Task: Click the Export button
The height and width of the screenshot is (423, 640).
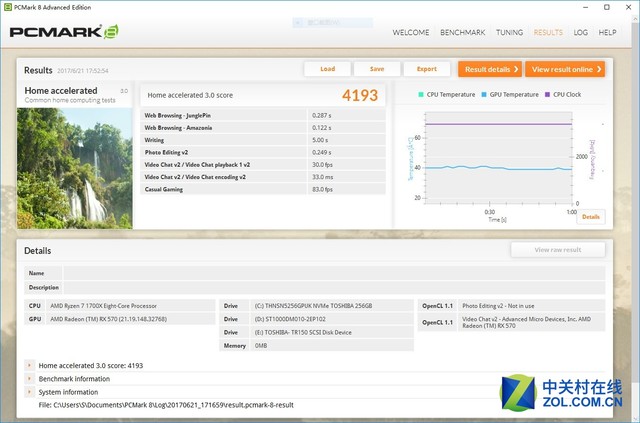Action: 427,69
